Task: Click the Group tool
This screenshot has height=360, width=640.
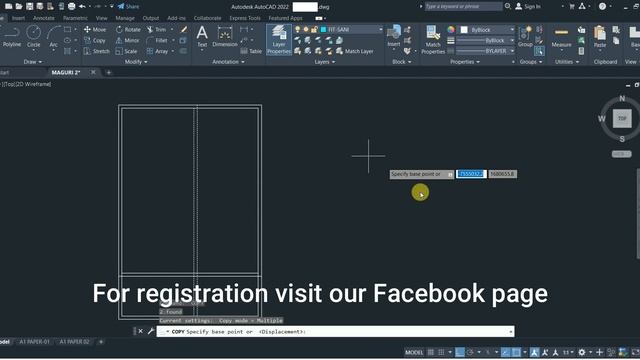Action: point(525,37)
